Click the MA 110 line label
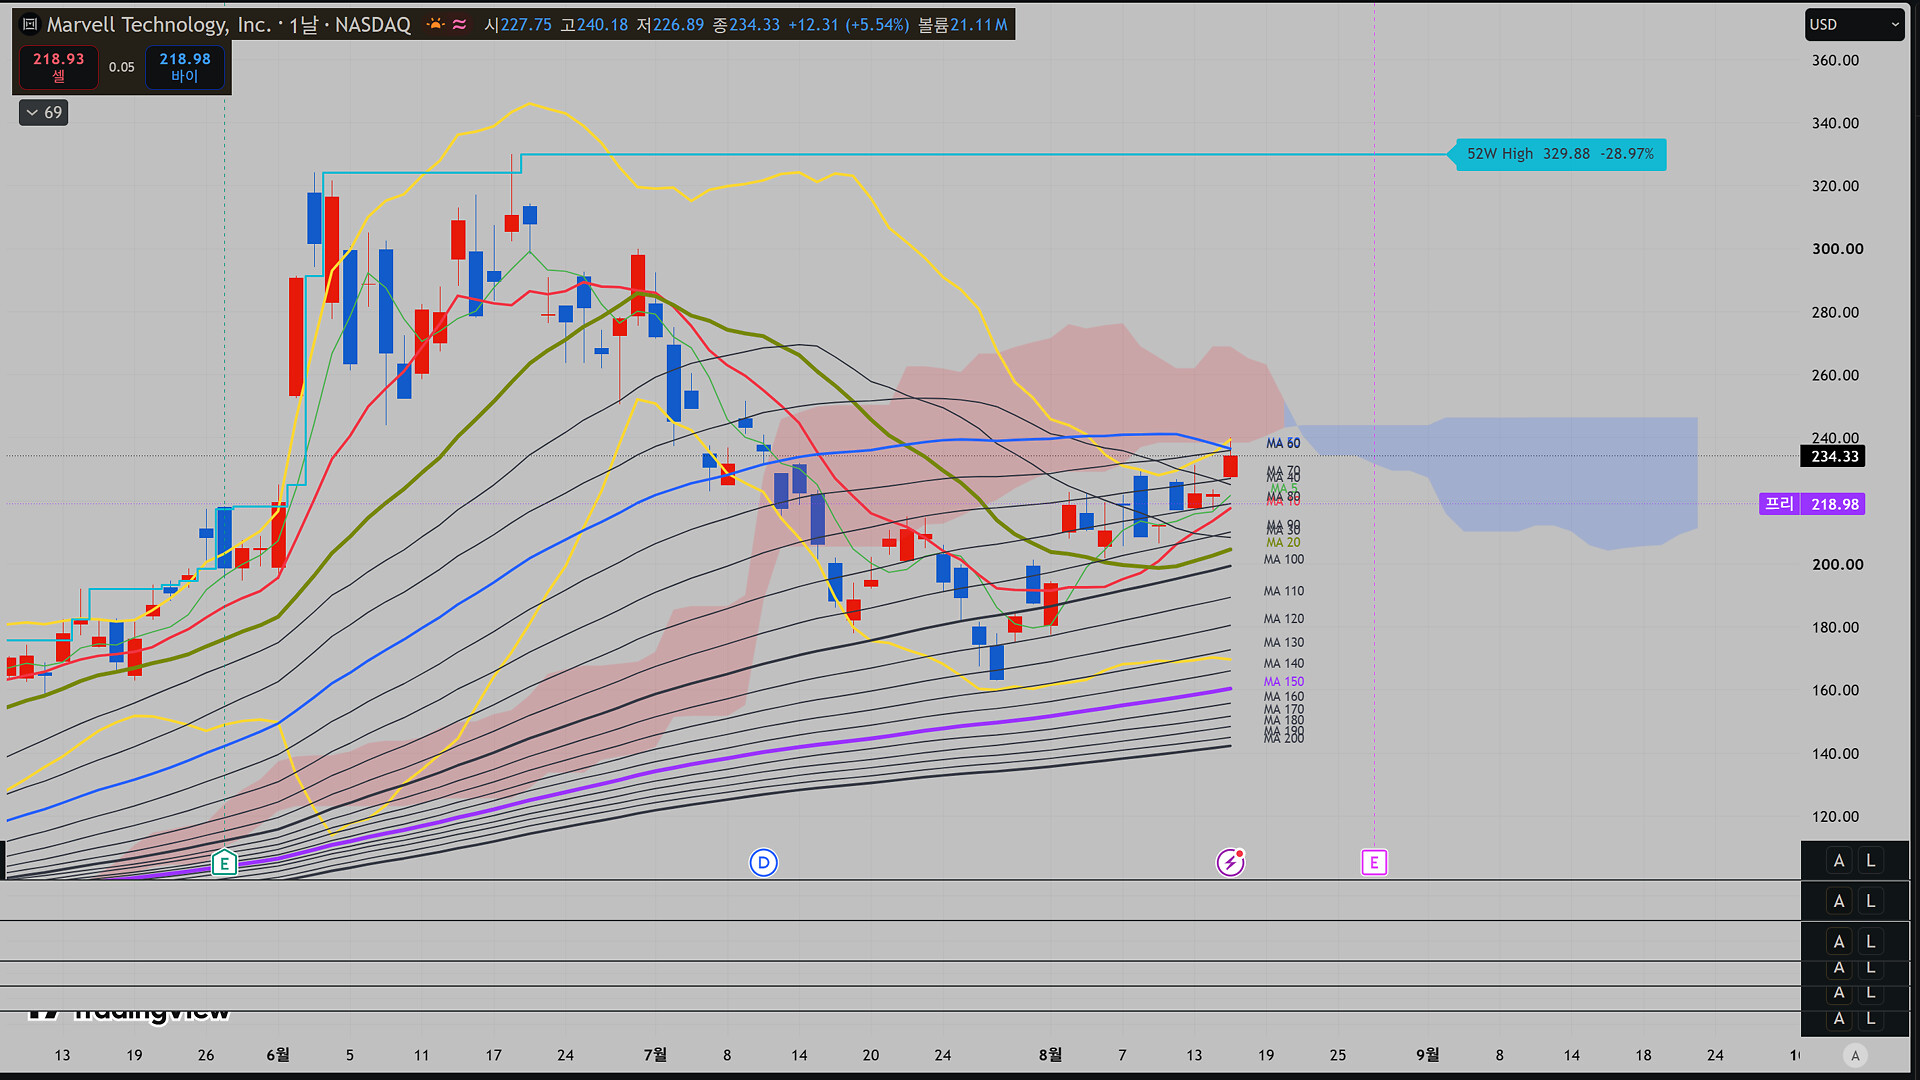1920x1080 pixels. point(1284,591)
